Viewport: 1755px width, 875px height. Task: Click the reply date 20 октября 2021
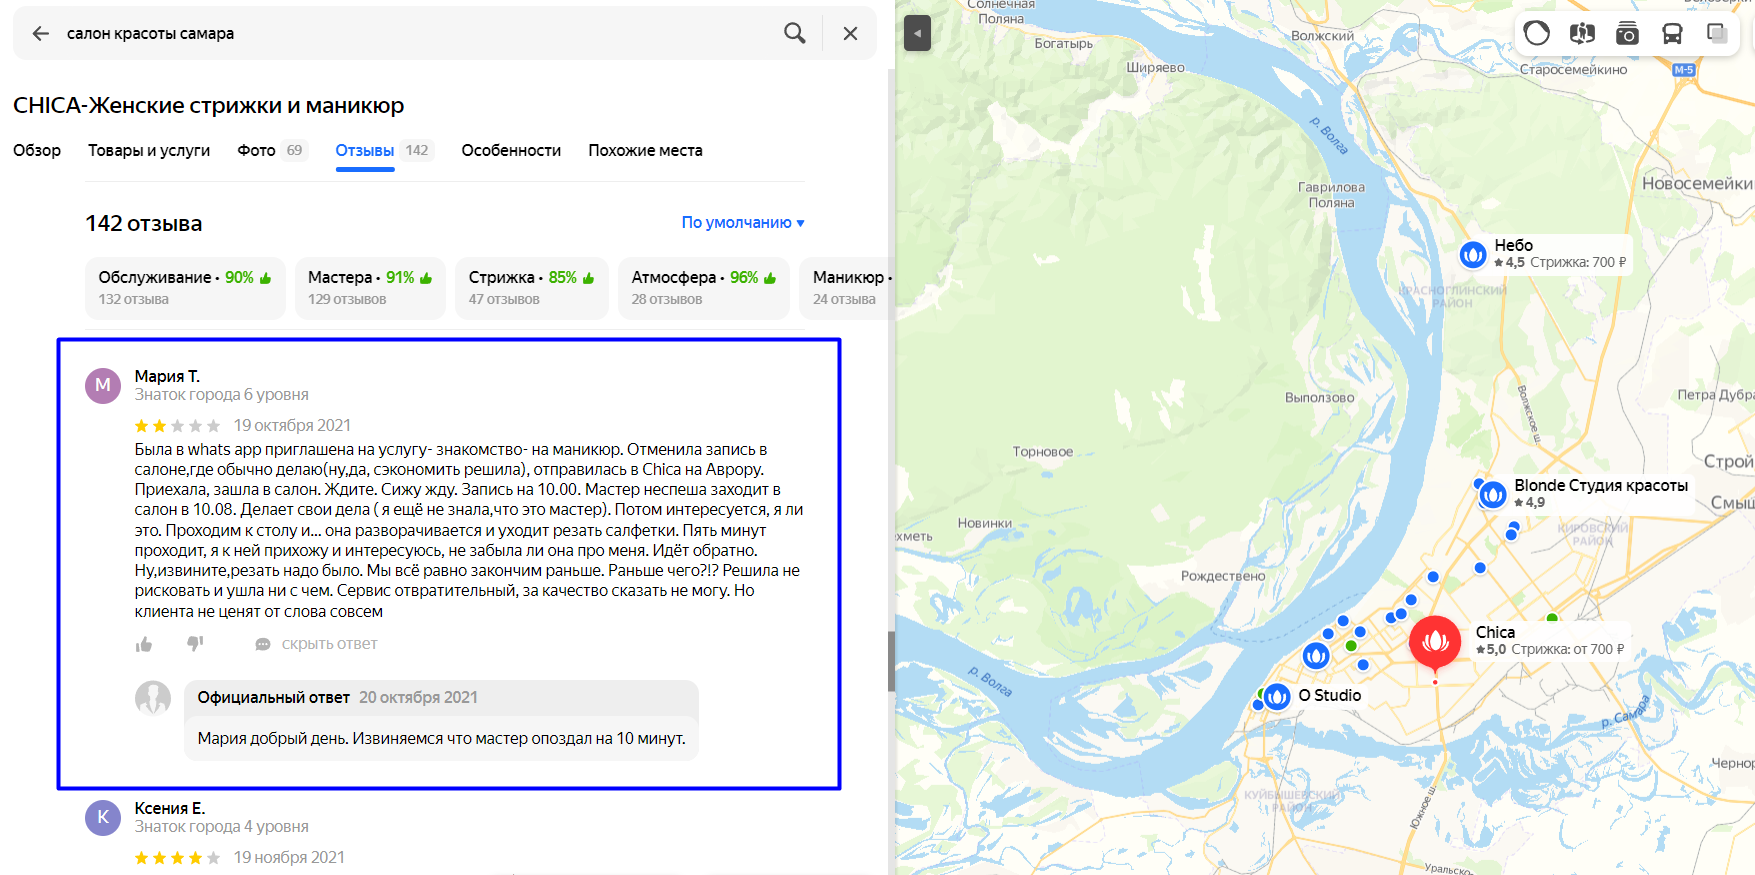point(418,698)
